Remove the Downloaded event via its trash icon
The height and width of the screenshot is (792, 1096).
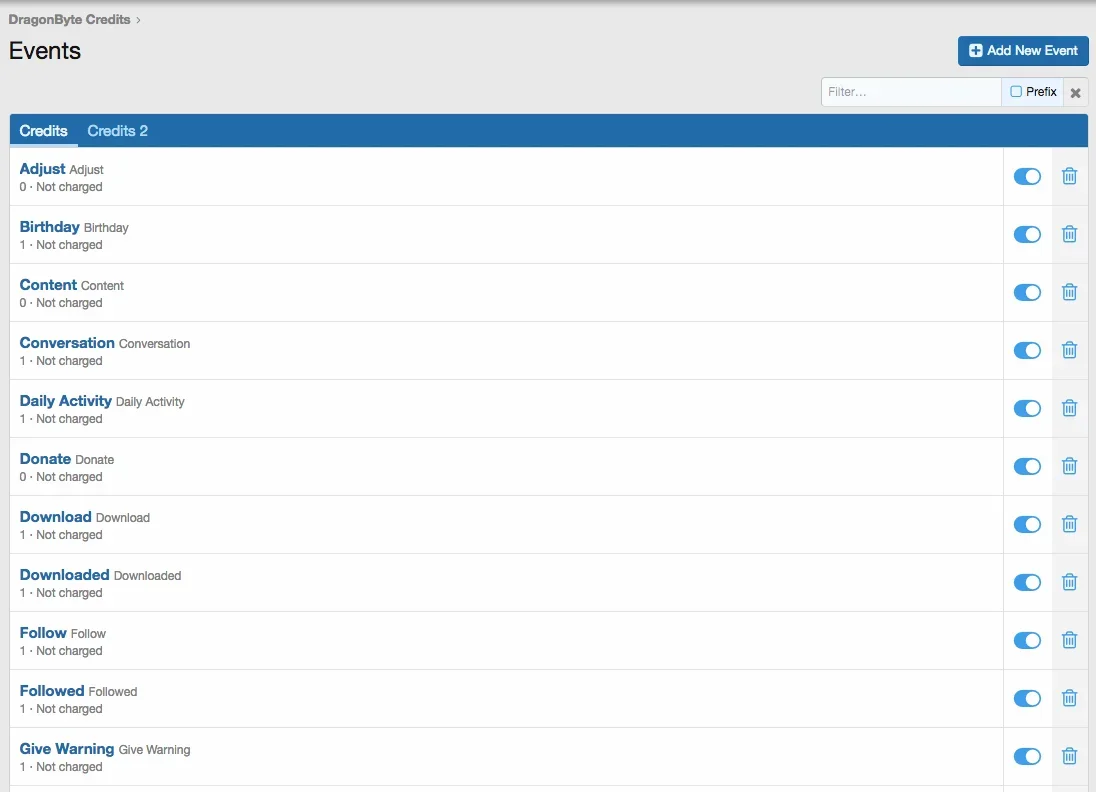1069,582
